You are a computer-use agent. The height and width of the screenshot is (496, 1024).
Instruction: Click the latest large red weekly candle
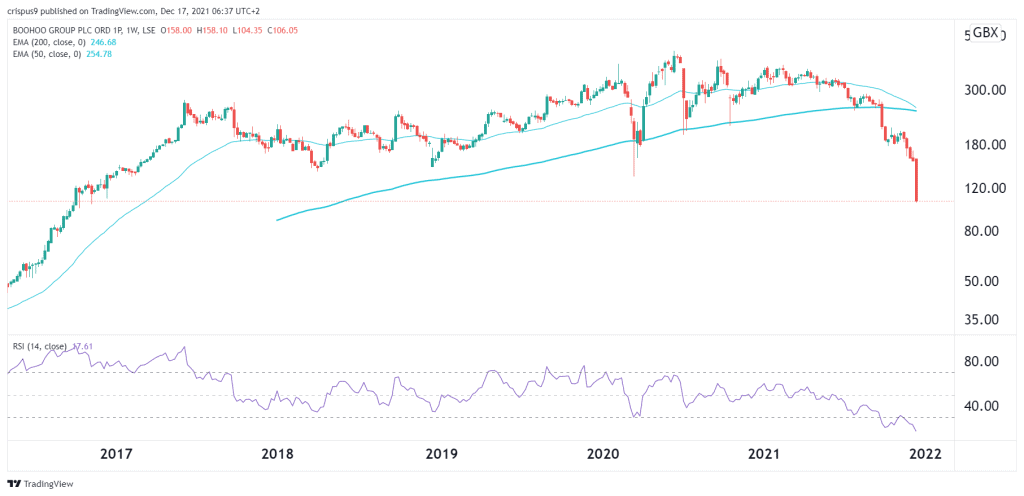[x=917, y=180]
